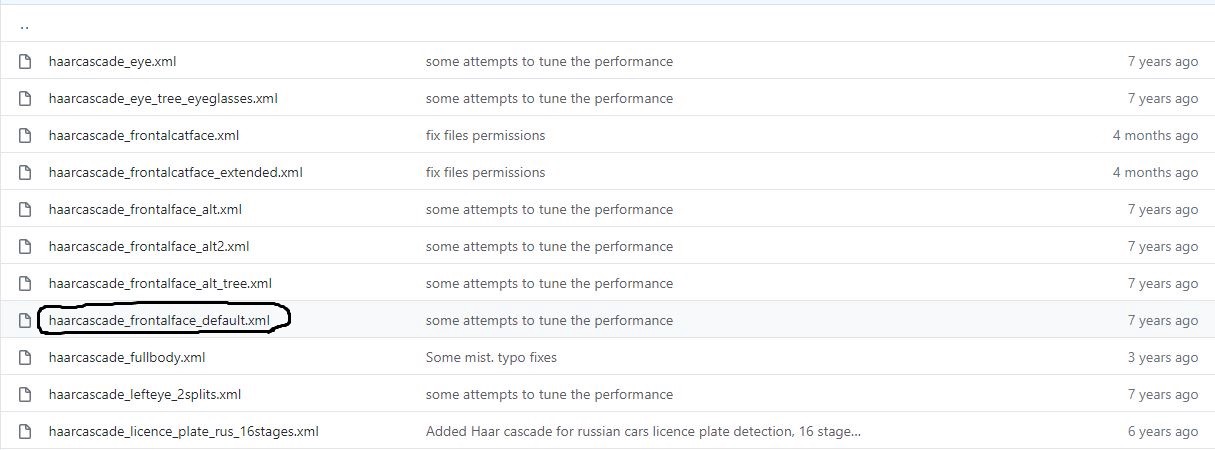Click file icon beside haarcascade_frontalcatface.xml
The width and height of the screenshot is (1215, 450).
pyautogui.click(x=26, y=135)
